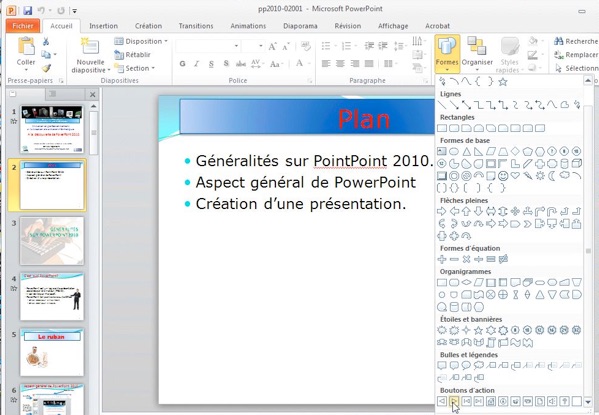Screen dimensions: 599x415
Task: Toggle strikethrough (abc) formatting
Action: tap(241, 64)
